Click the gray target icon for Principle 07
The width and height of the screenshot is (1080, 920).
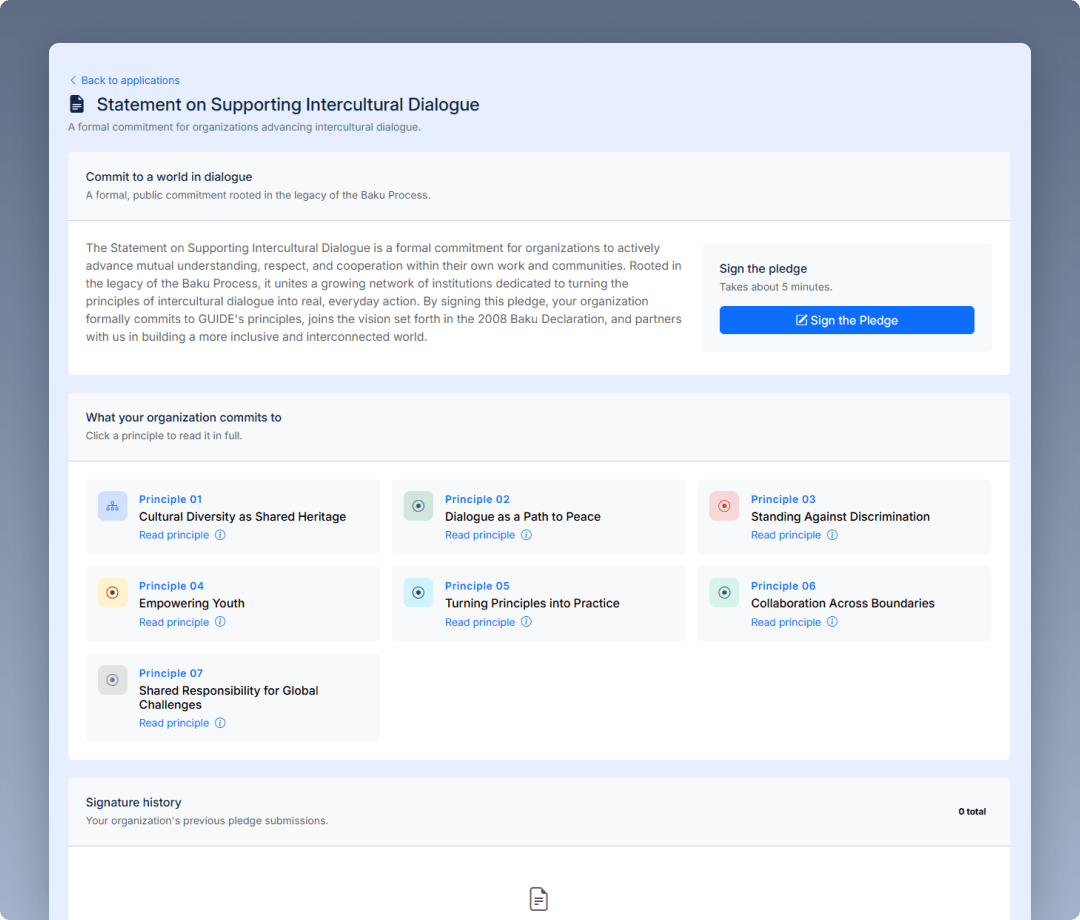pos(112,680)
